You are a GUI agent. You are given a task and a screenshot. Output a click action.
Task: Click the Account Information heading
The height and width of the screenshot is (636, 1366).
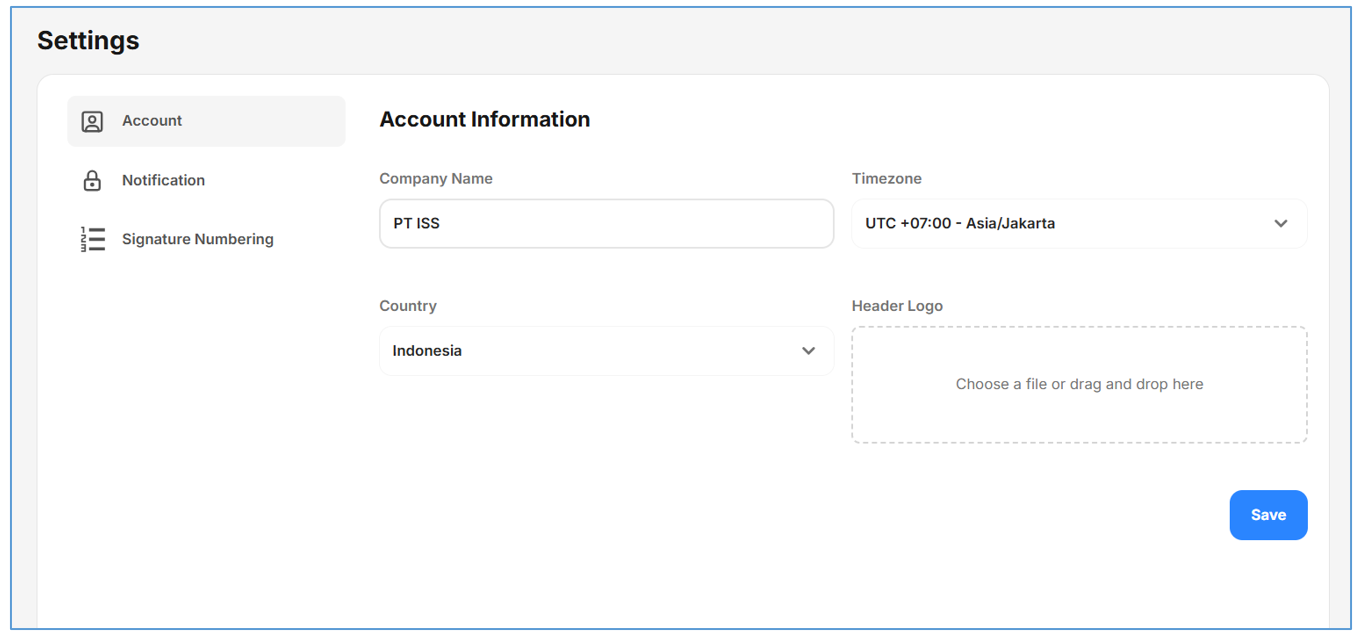484,120
